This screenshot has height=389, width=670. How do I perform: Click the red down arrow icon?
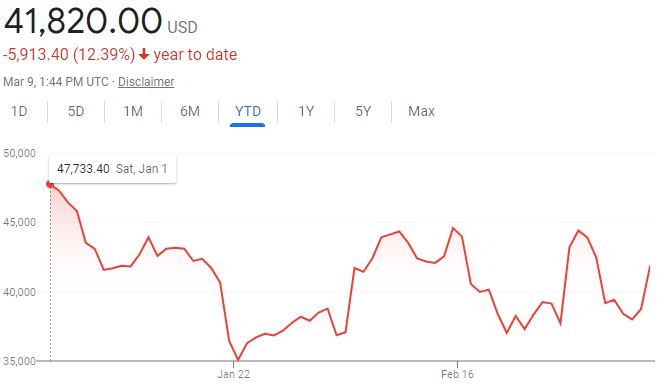coord(144,54)
